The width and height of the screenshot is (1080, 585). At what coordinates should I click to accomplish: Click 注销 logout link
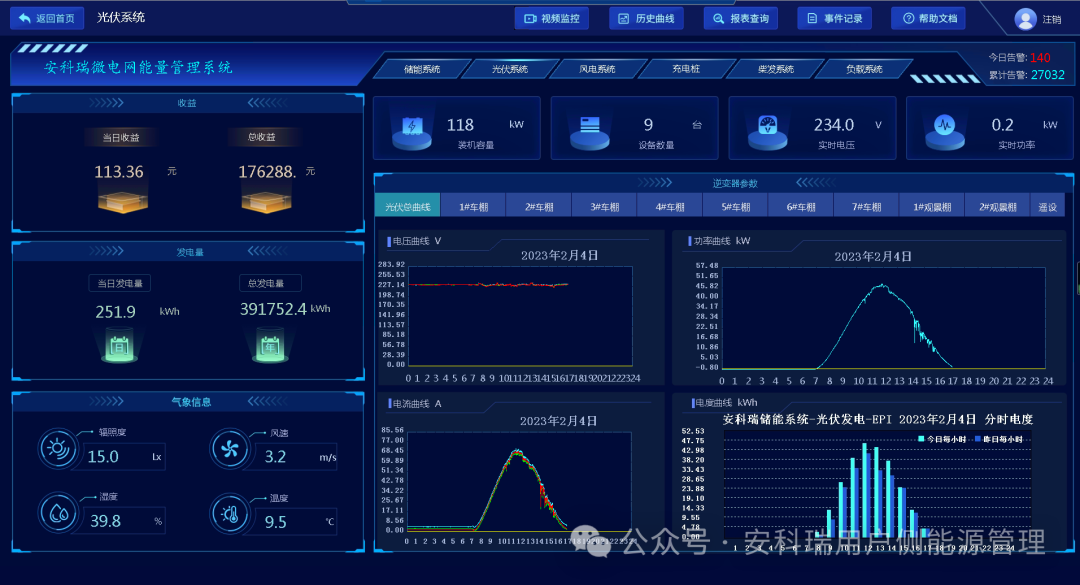[1052, 19]
